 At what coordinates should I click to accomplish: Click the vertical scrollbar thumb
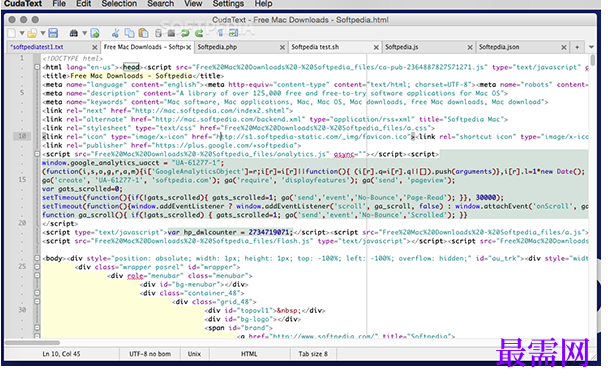[592, 61]
